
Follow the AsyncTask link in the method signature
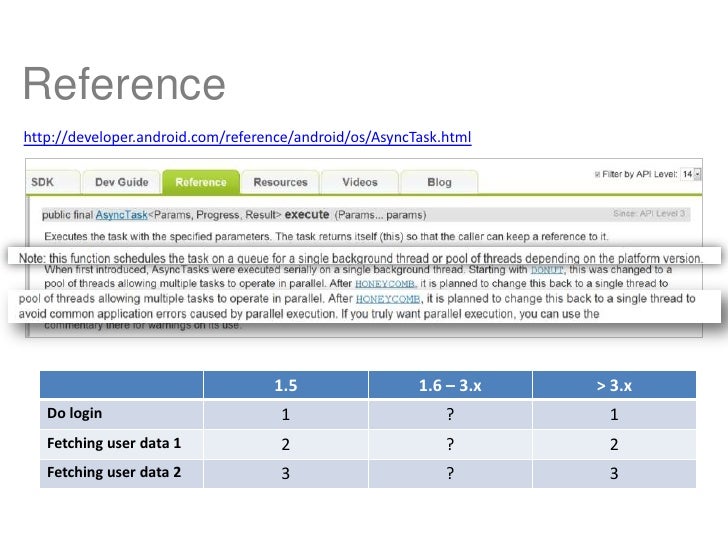pyautogui.click(x=121, y=215)
